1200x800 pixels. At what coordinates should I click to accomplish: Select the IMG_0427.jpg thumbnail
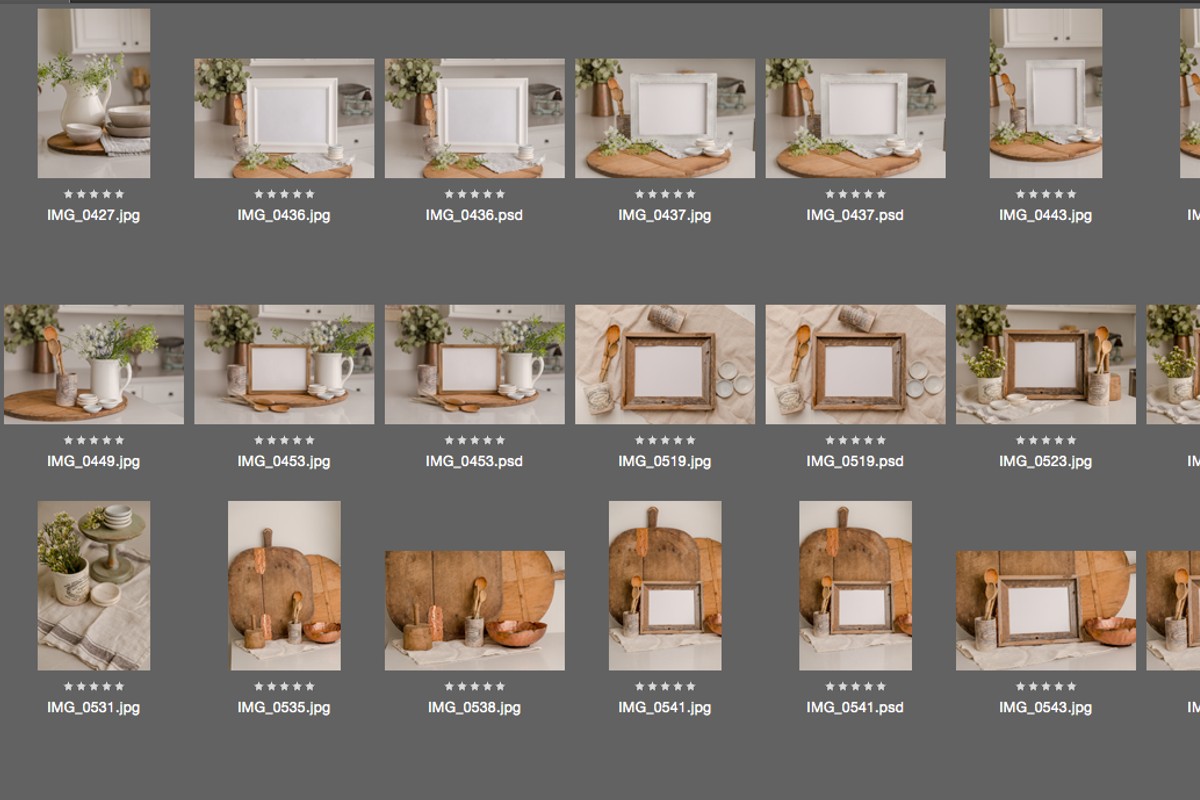(x=94, y=93)
